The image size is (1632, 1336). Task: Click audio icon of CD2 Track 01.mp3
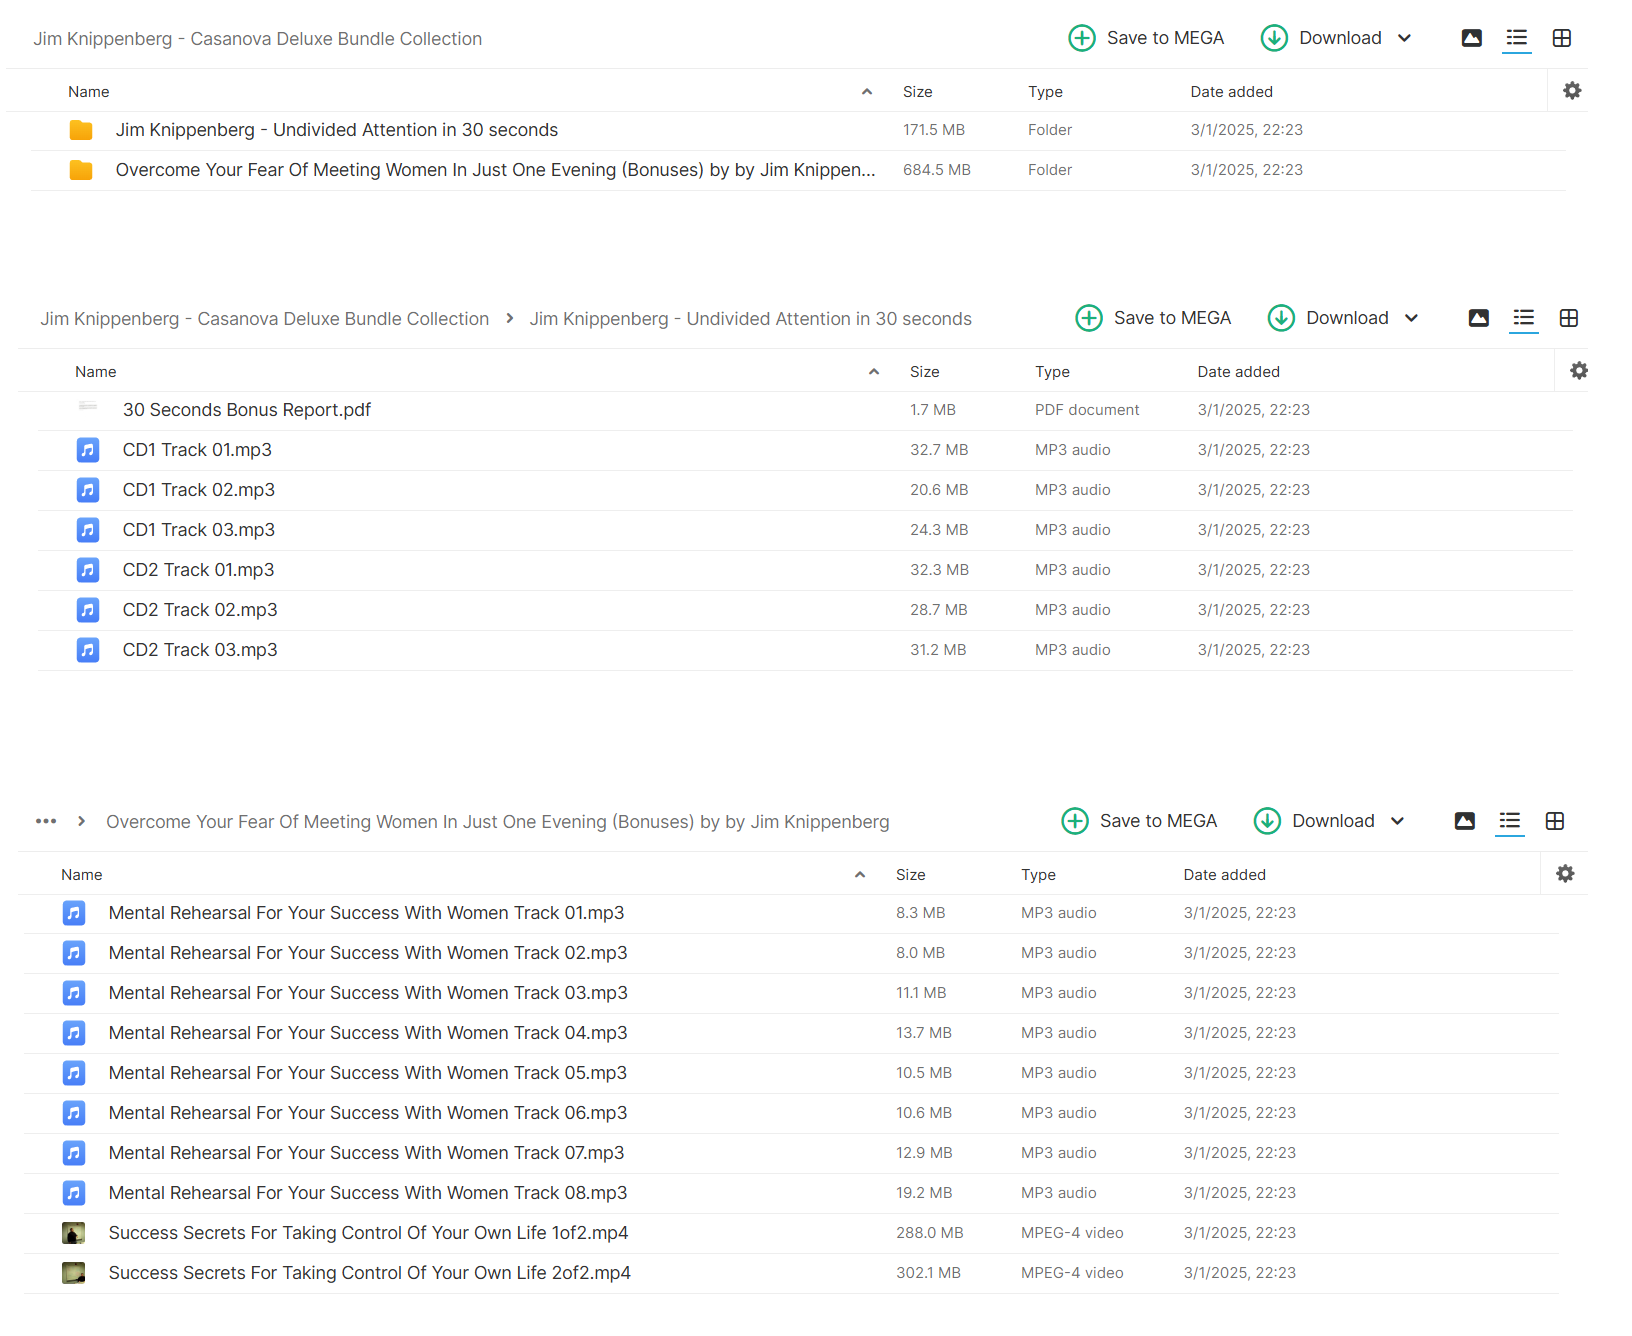88,570
